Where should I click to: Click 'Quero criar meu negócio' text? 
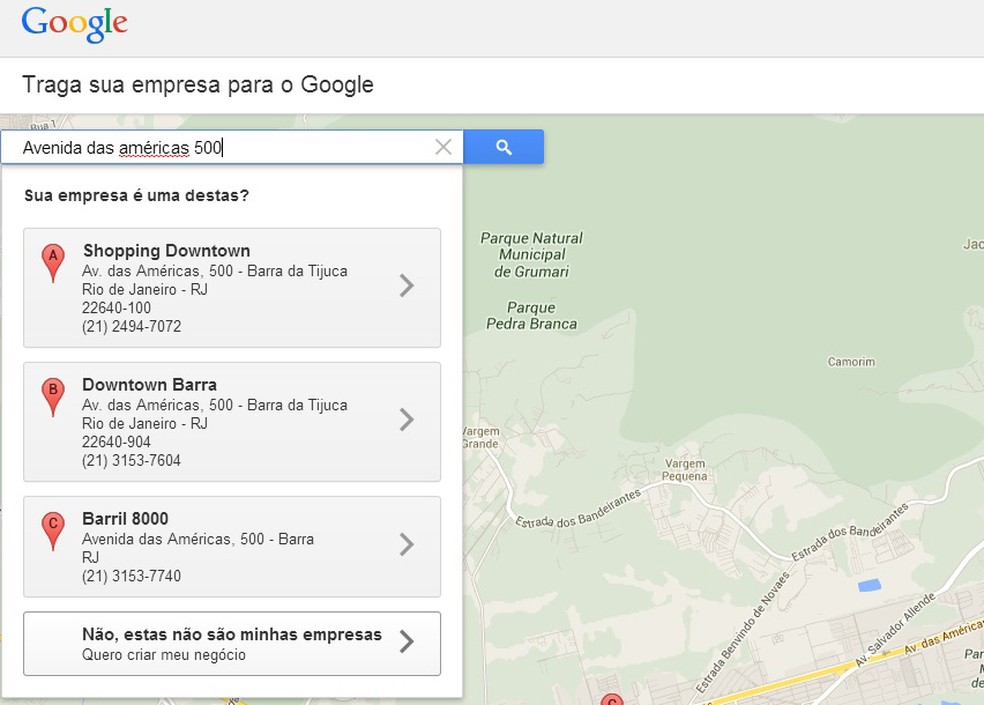[164, 655]
